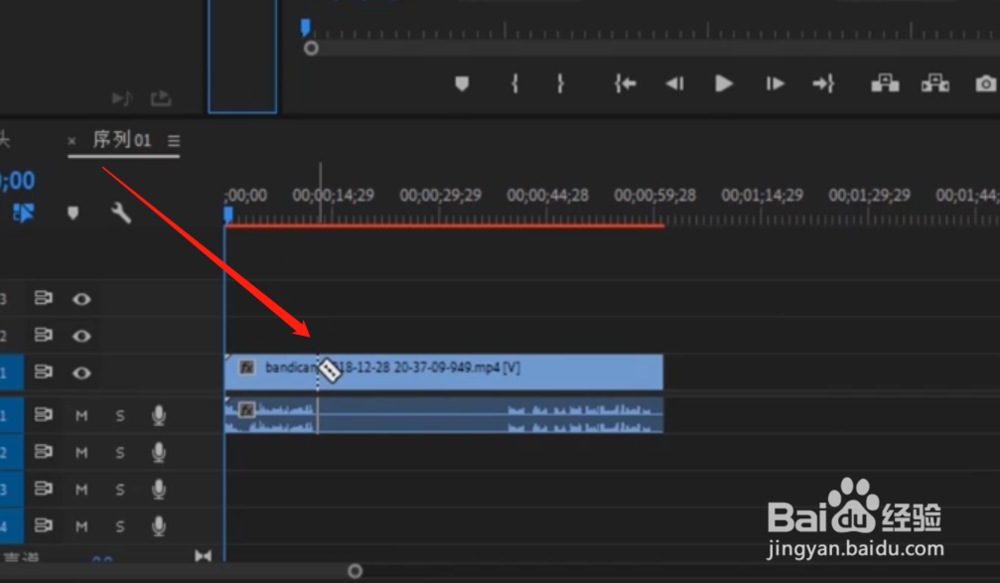Jump to the In point

[625, 84]
